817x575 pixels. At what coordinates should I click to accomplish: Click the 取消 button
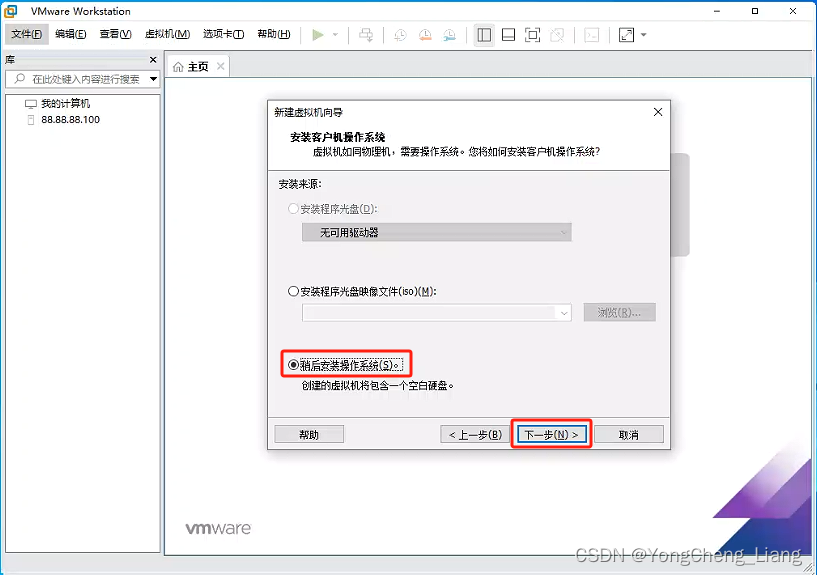(x=629, y=434)
